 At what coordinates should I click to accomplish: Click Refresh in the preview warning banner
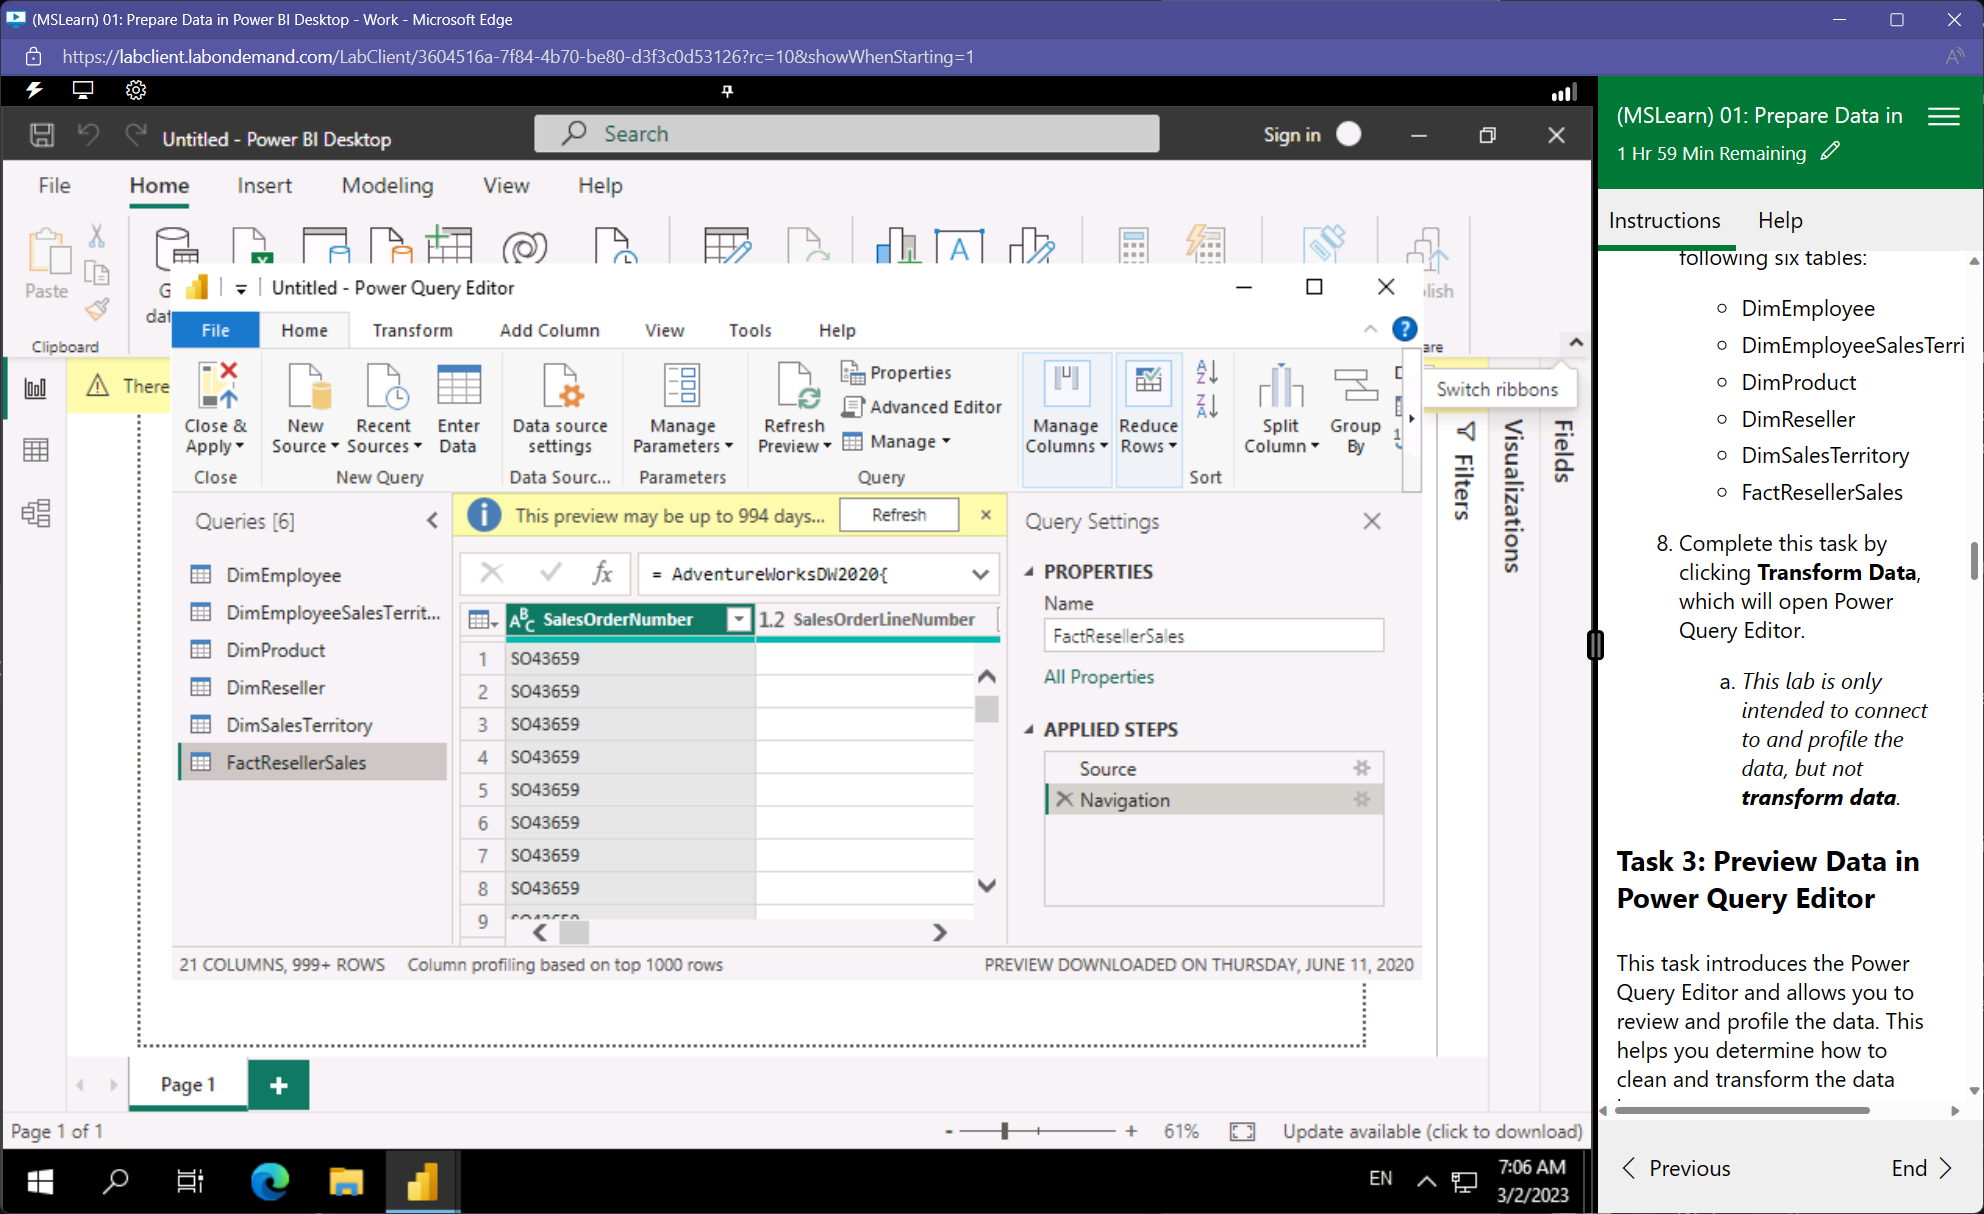pos(898,514)
